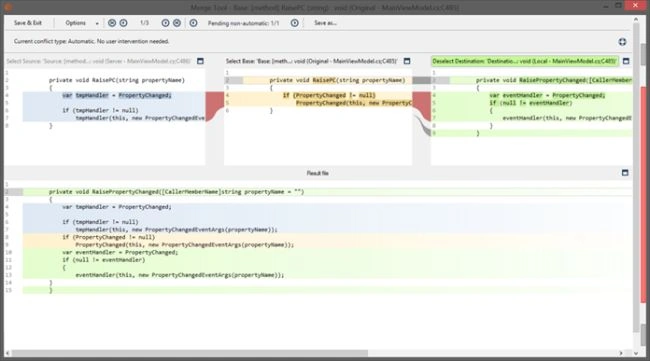Click the Merge Tool app icon in title bar

(8, 7)
